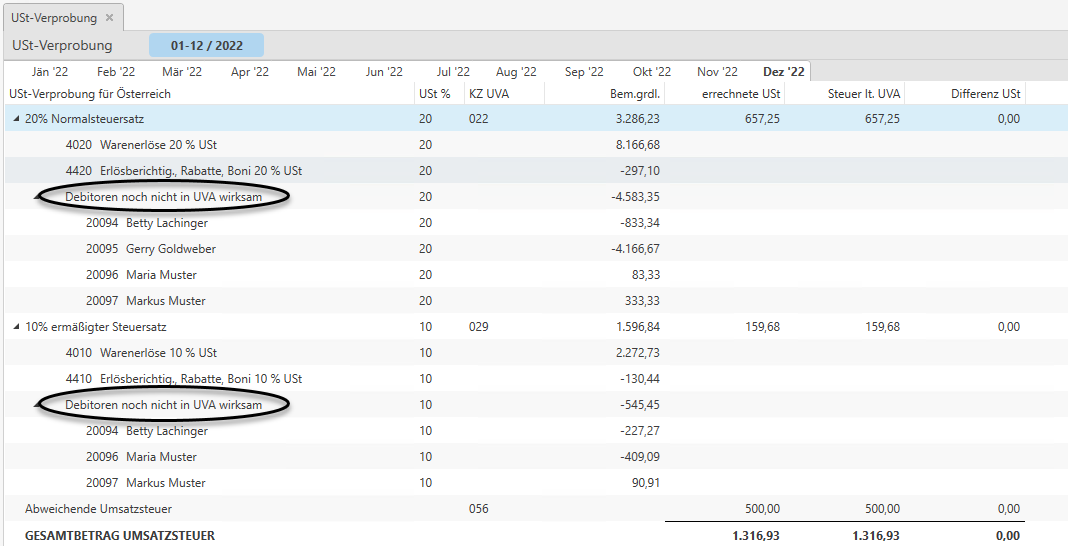Viewport: 1068px width, 546px height.
Task: Sort by the Differenz USt column header
Action: (x=985, y=94)
